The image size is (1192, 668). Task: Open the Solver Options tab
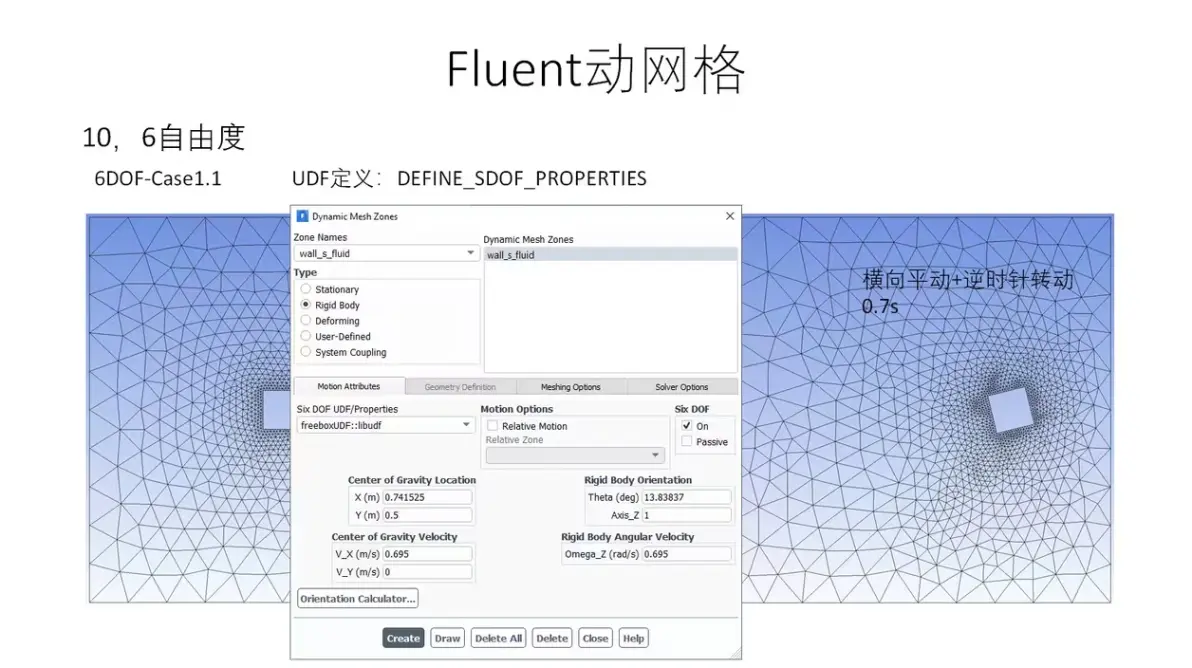click(682, 387)
